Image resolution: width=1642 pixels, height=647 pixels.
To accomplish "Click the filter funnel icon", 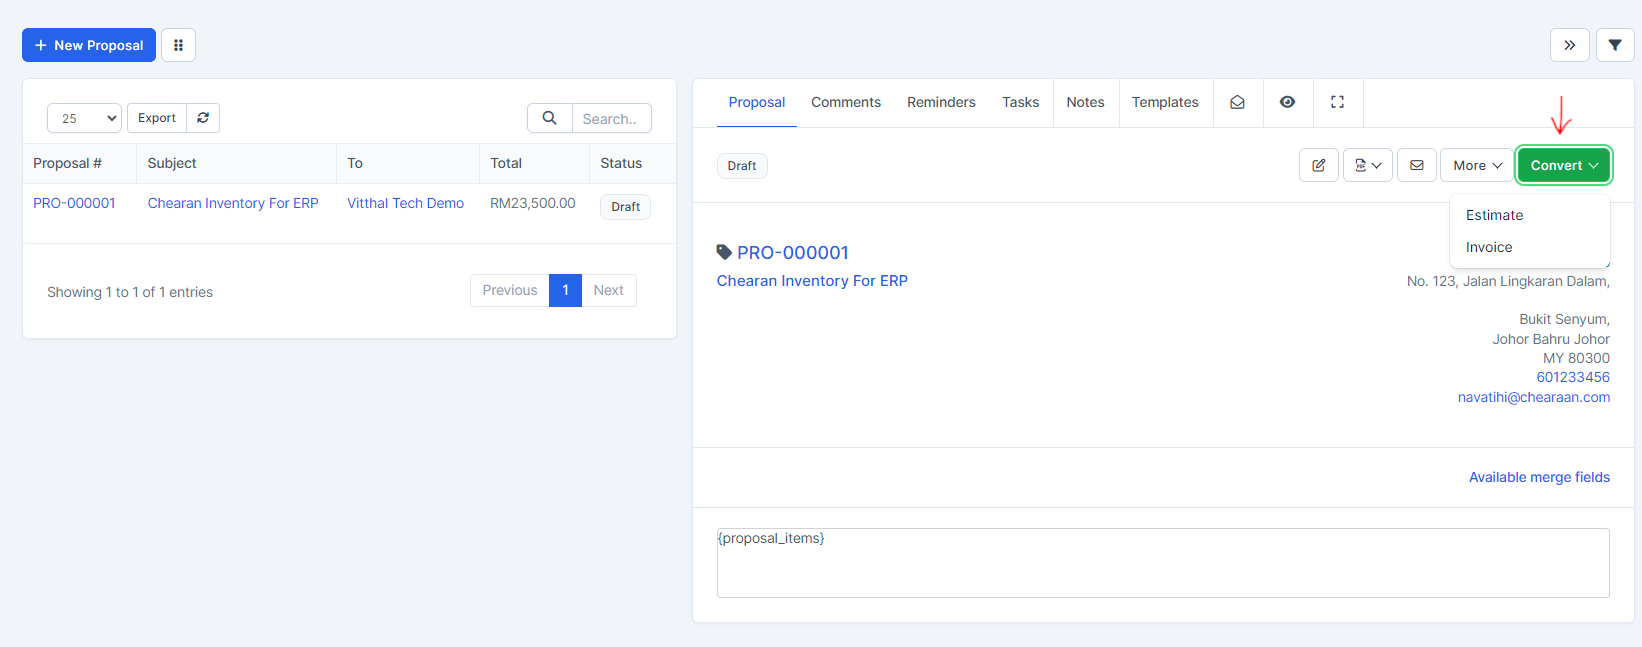I will click(1614, 45).
